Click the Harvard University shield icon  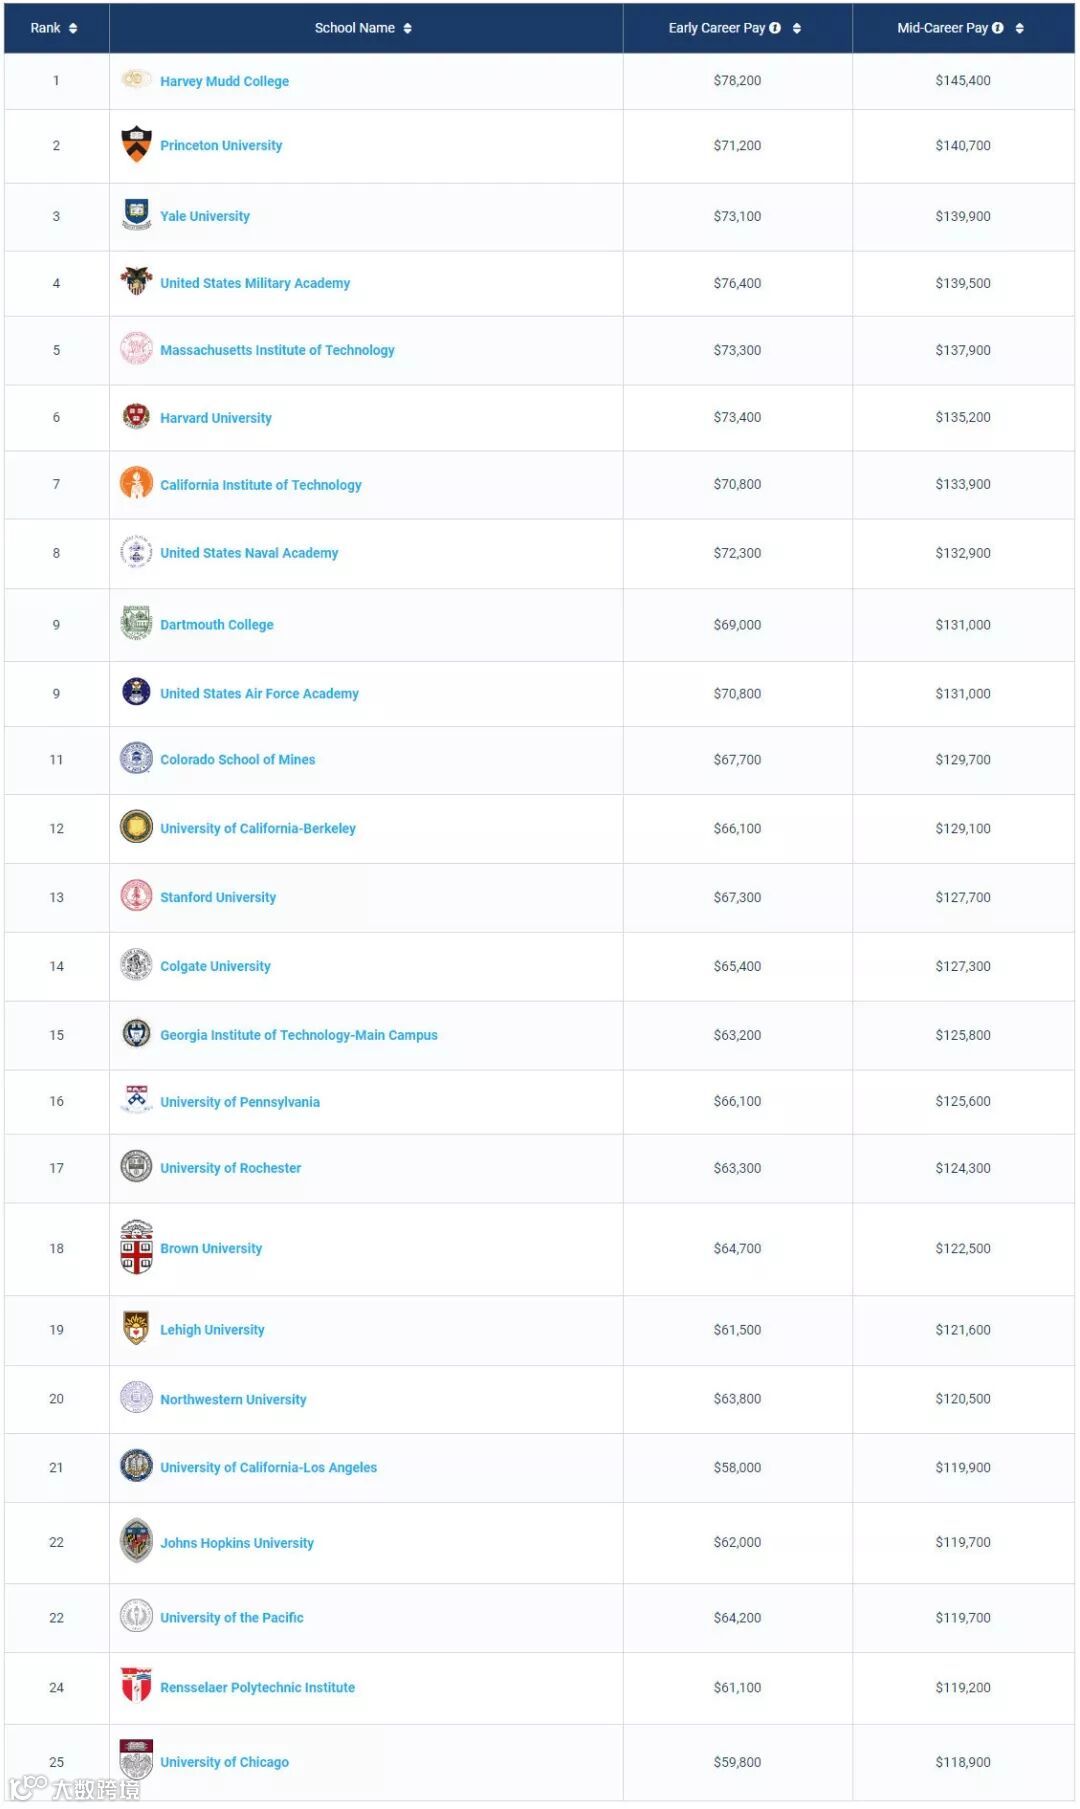click(136, 416)
